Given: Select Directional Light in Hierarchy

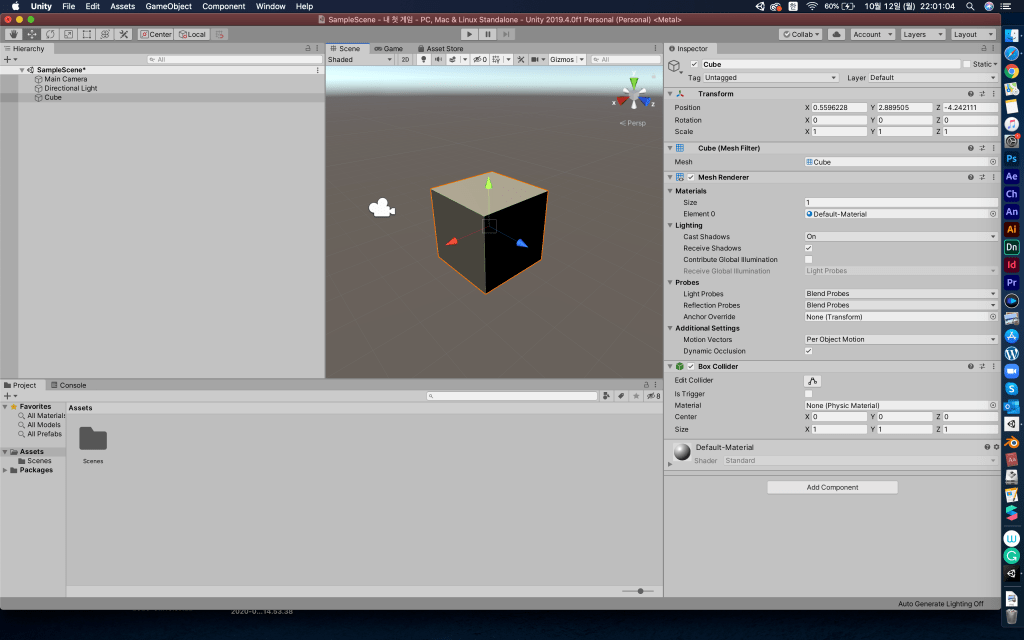Looking at the screenshot, I should [x=70, y=88].
